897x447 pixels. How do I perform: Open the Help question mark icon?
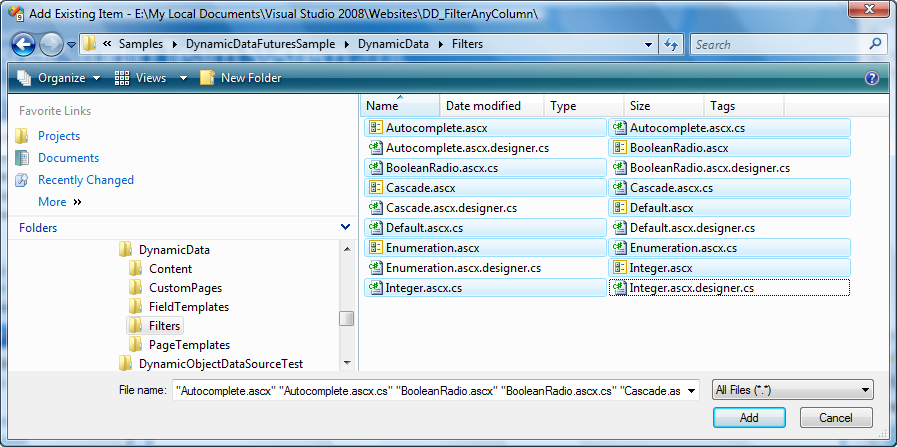(872, 78)
